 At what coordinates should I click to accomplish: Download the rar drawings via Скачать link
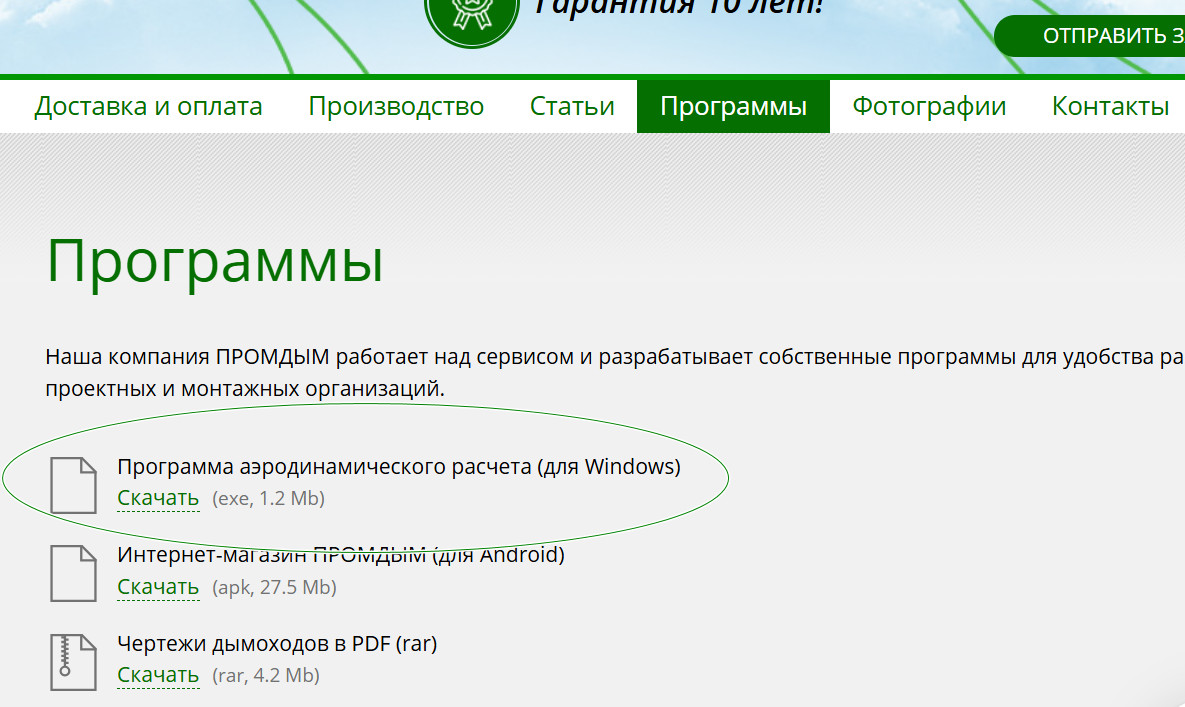pos(158,675)
